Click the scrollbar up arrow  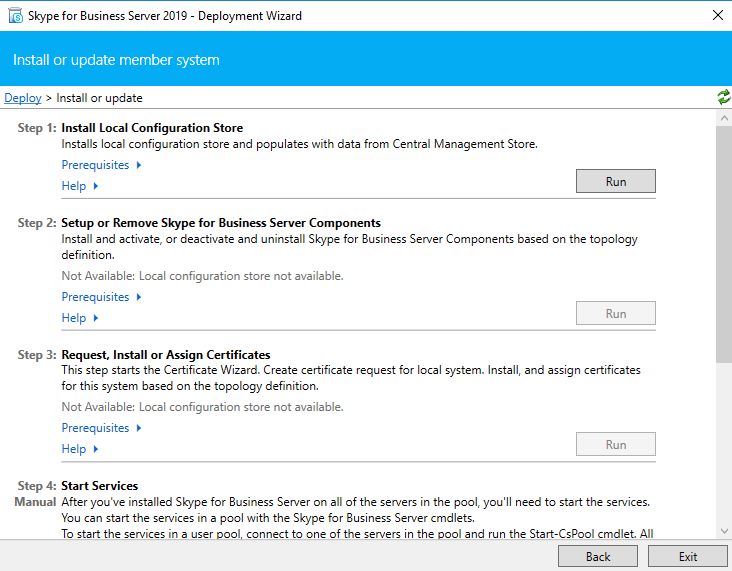[x=724, y=118]
